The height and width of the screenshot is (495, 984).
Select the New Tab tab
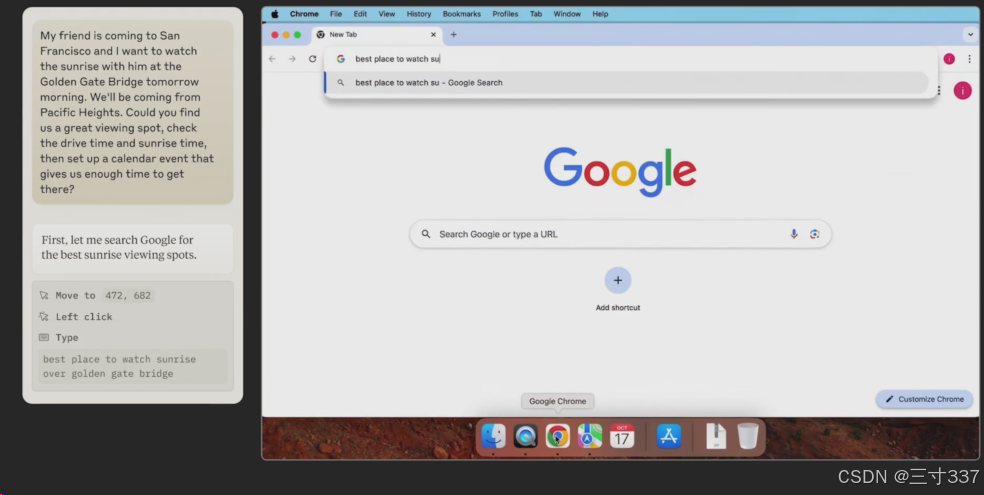tap(377, 35)
